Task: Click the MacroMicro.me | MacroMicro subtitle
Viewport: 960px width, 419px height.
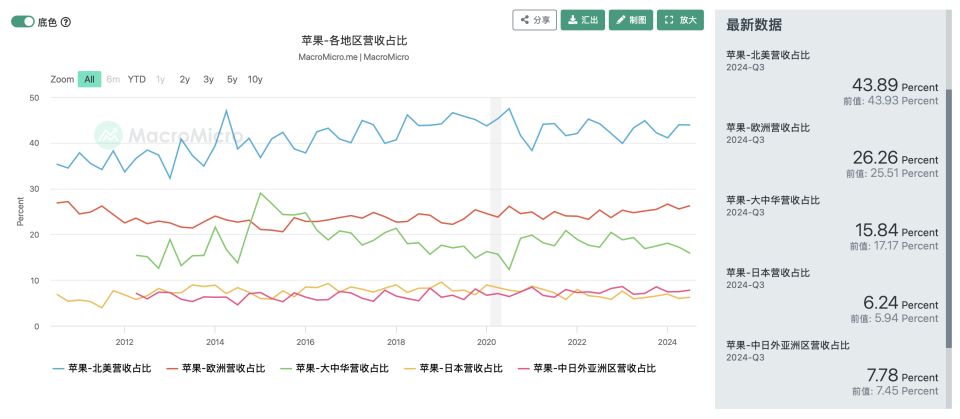Action: 354,57
